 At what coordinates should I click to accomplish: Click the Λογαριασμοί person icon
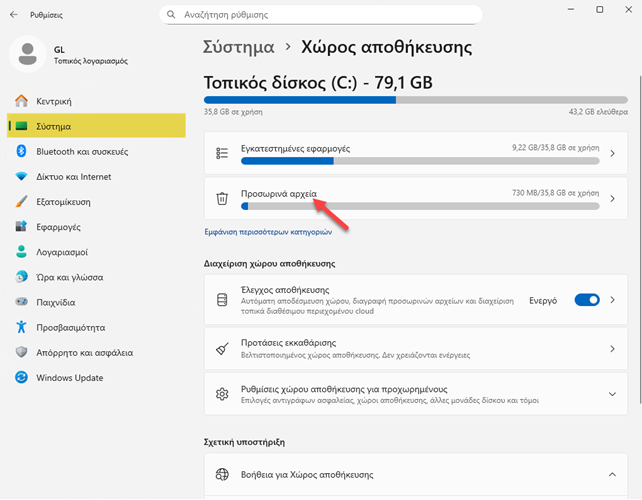point(21,252)
